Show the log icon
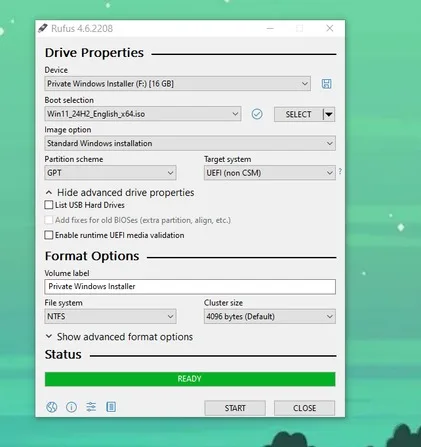Screen dimensions: 421x447 [x=111, y=407]
